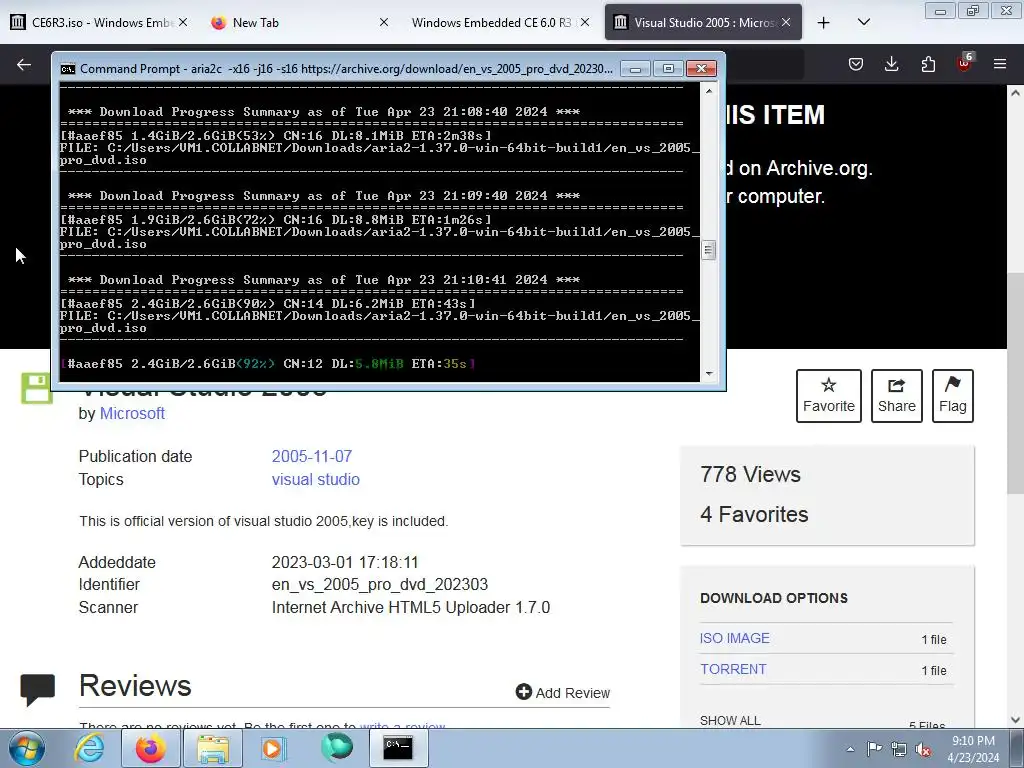Select the 778 Views text
Screen dimensions: 1024x768
(750, 474)
